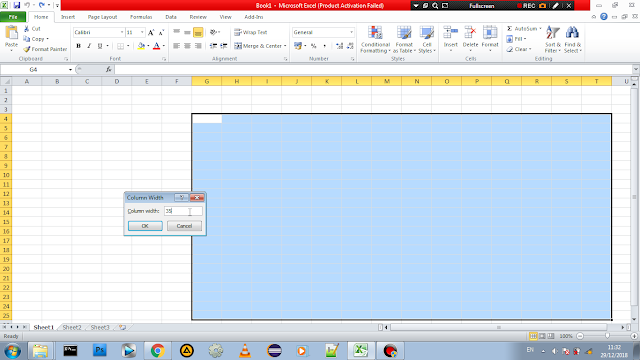This screenshot has height=360, width=640.
Task: Toggle Center horizontal alignment
Action: [187, 46]
